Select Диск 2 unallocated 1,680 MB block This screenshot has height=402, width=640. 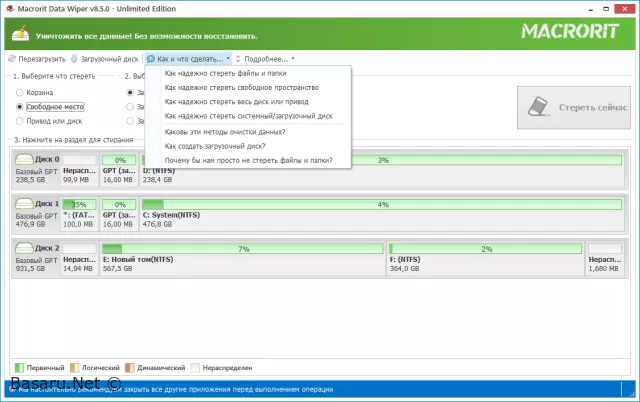point(605,258)
